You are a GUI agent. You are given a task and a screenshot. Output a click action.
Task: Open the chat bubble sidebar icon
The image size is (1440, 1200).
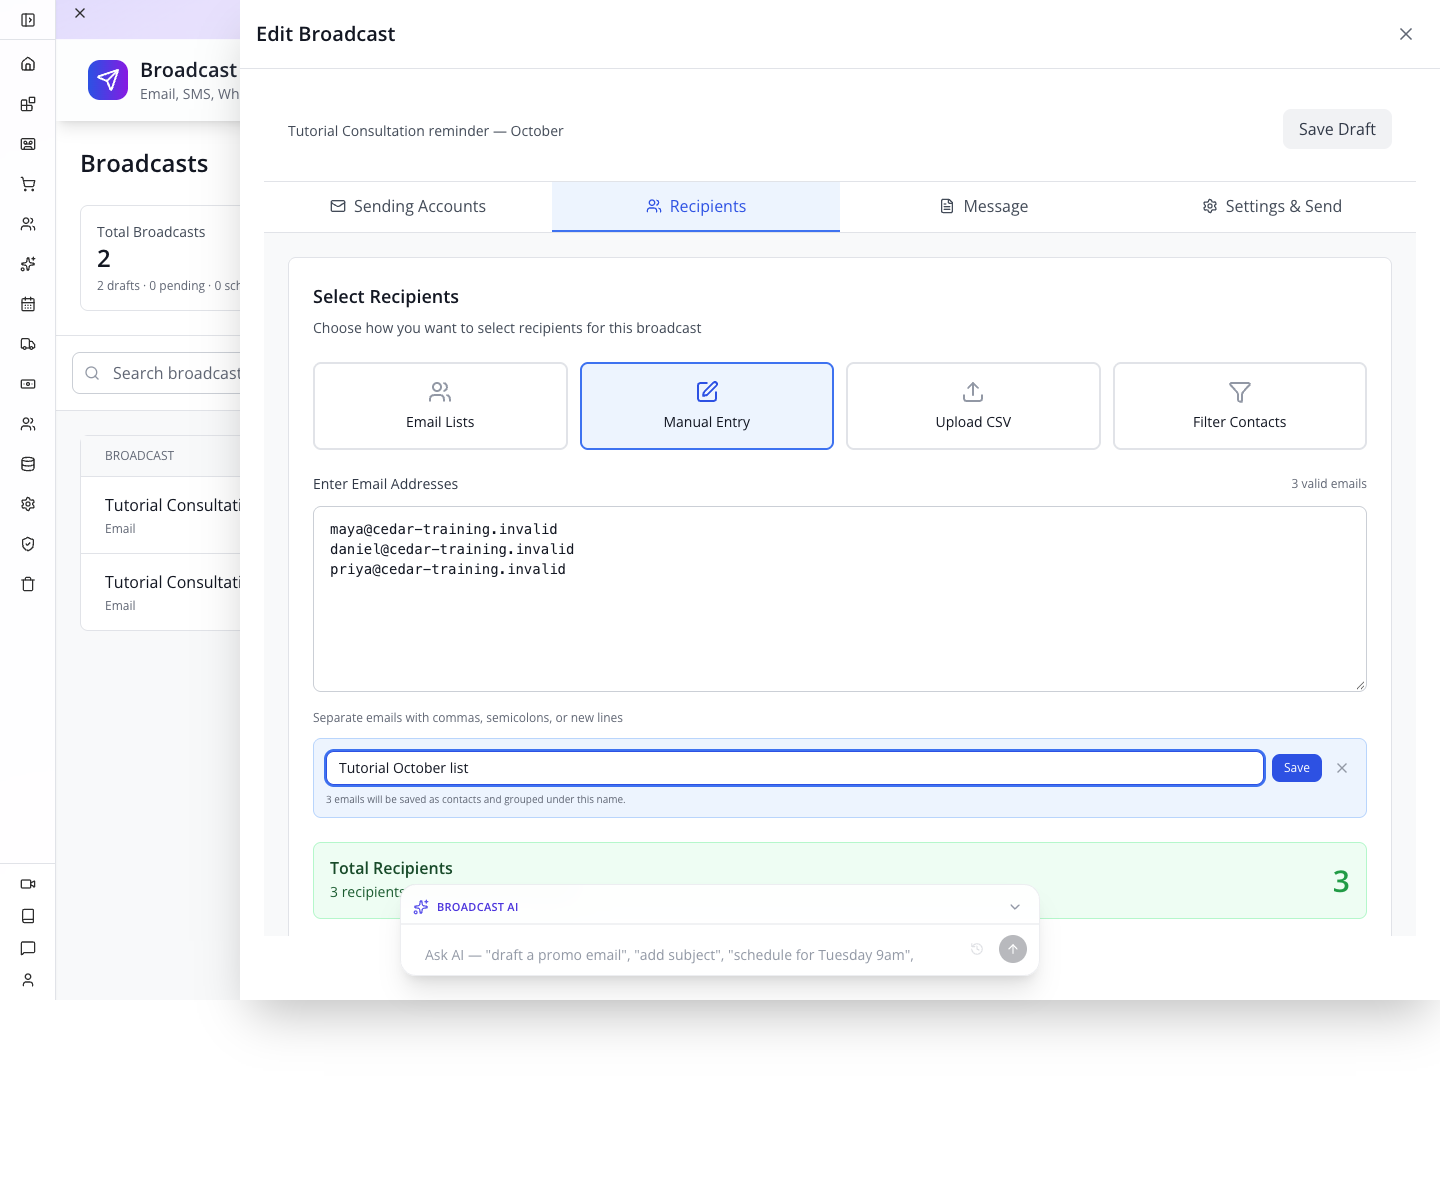tap(28, 948)
